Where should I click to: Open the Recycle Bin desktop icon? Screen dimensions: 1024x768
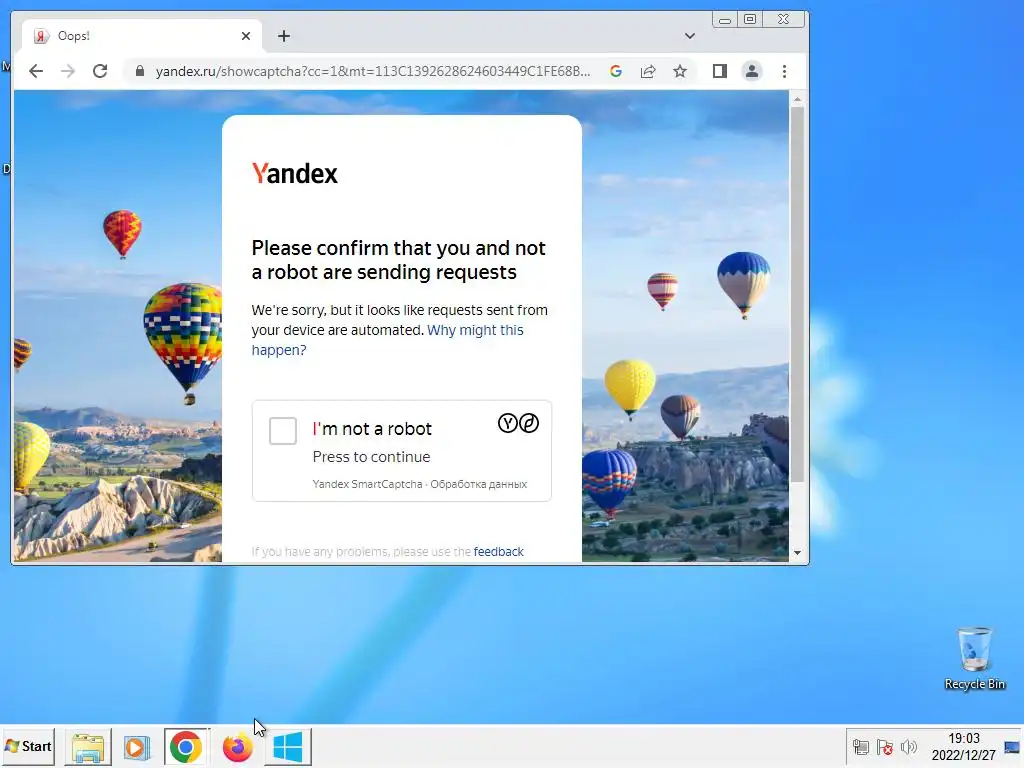tap(974, 658)
